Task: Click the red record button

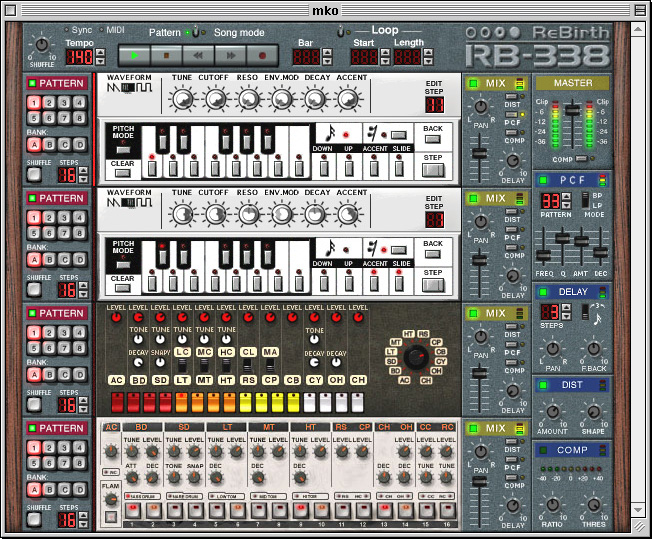Action: pos(262,55)
